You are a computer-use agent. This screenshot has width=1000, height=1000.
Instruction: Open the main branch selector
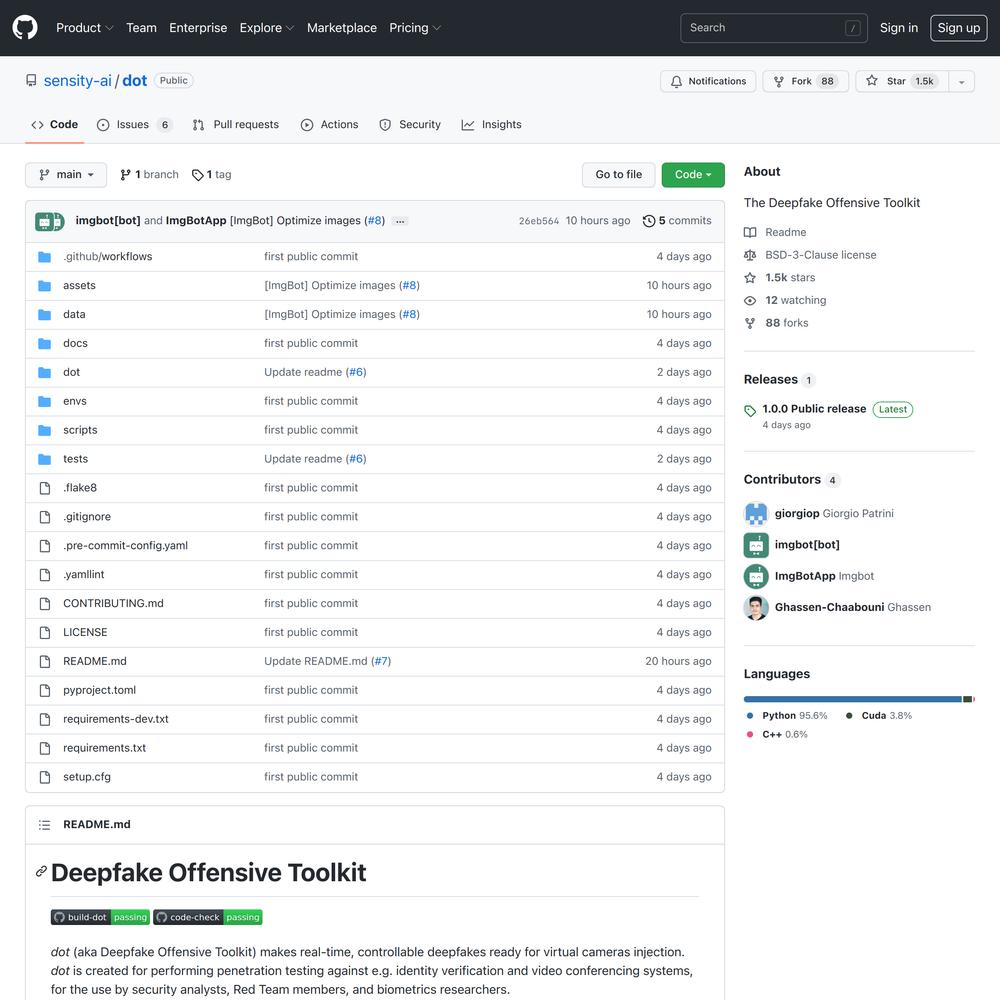coord(66,175)
